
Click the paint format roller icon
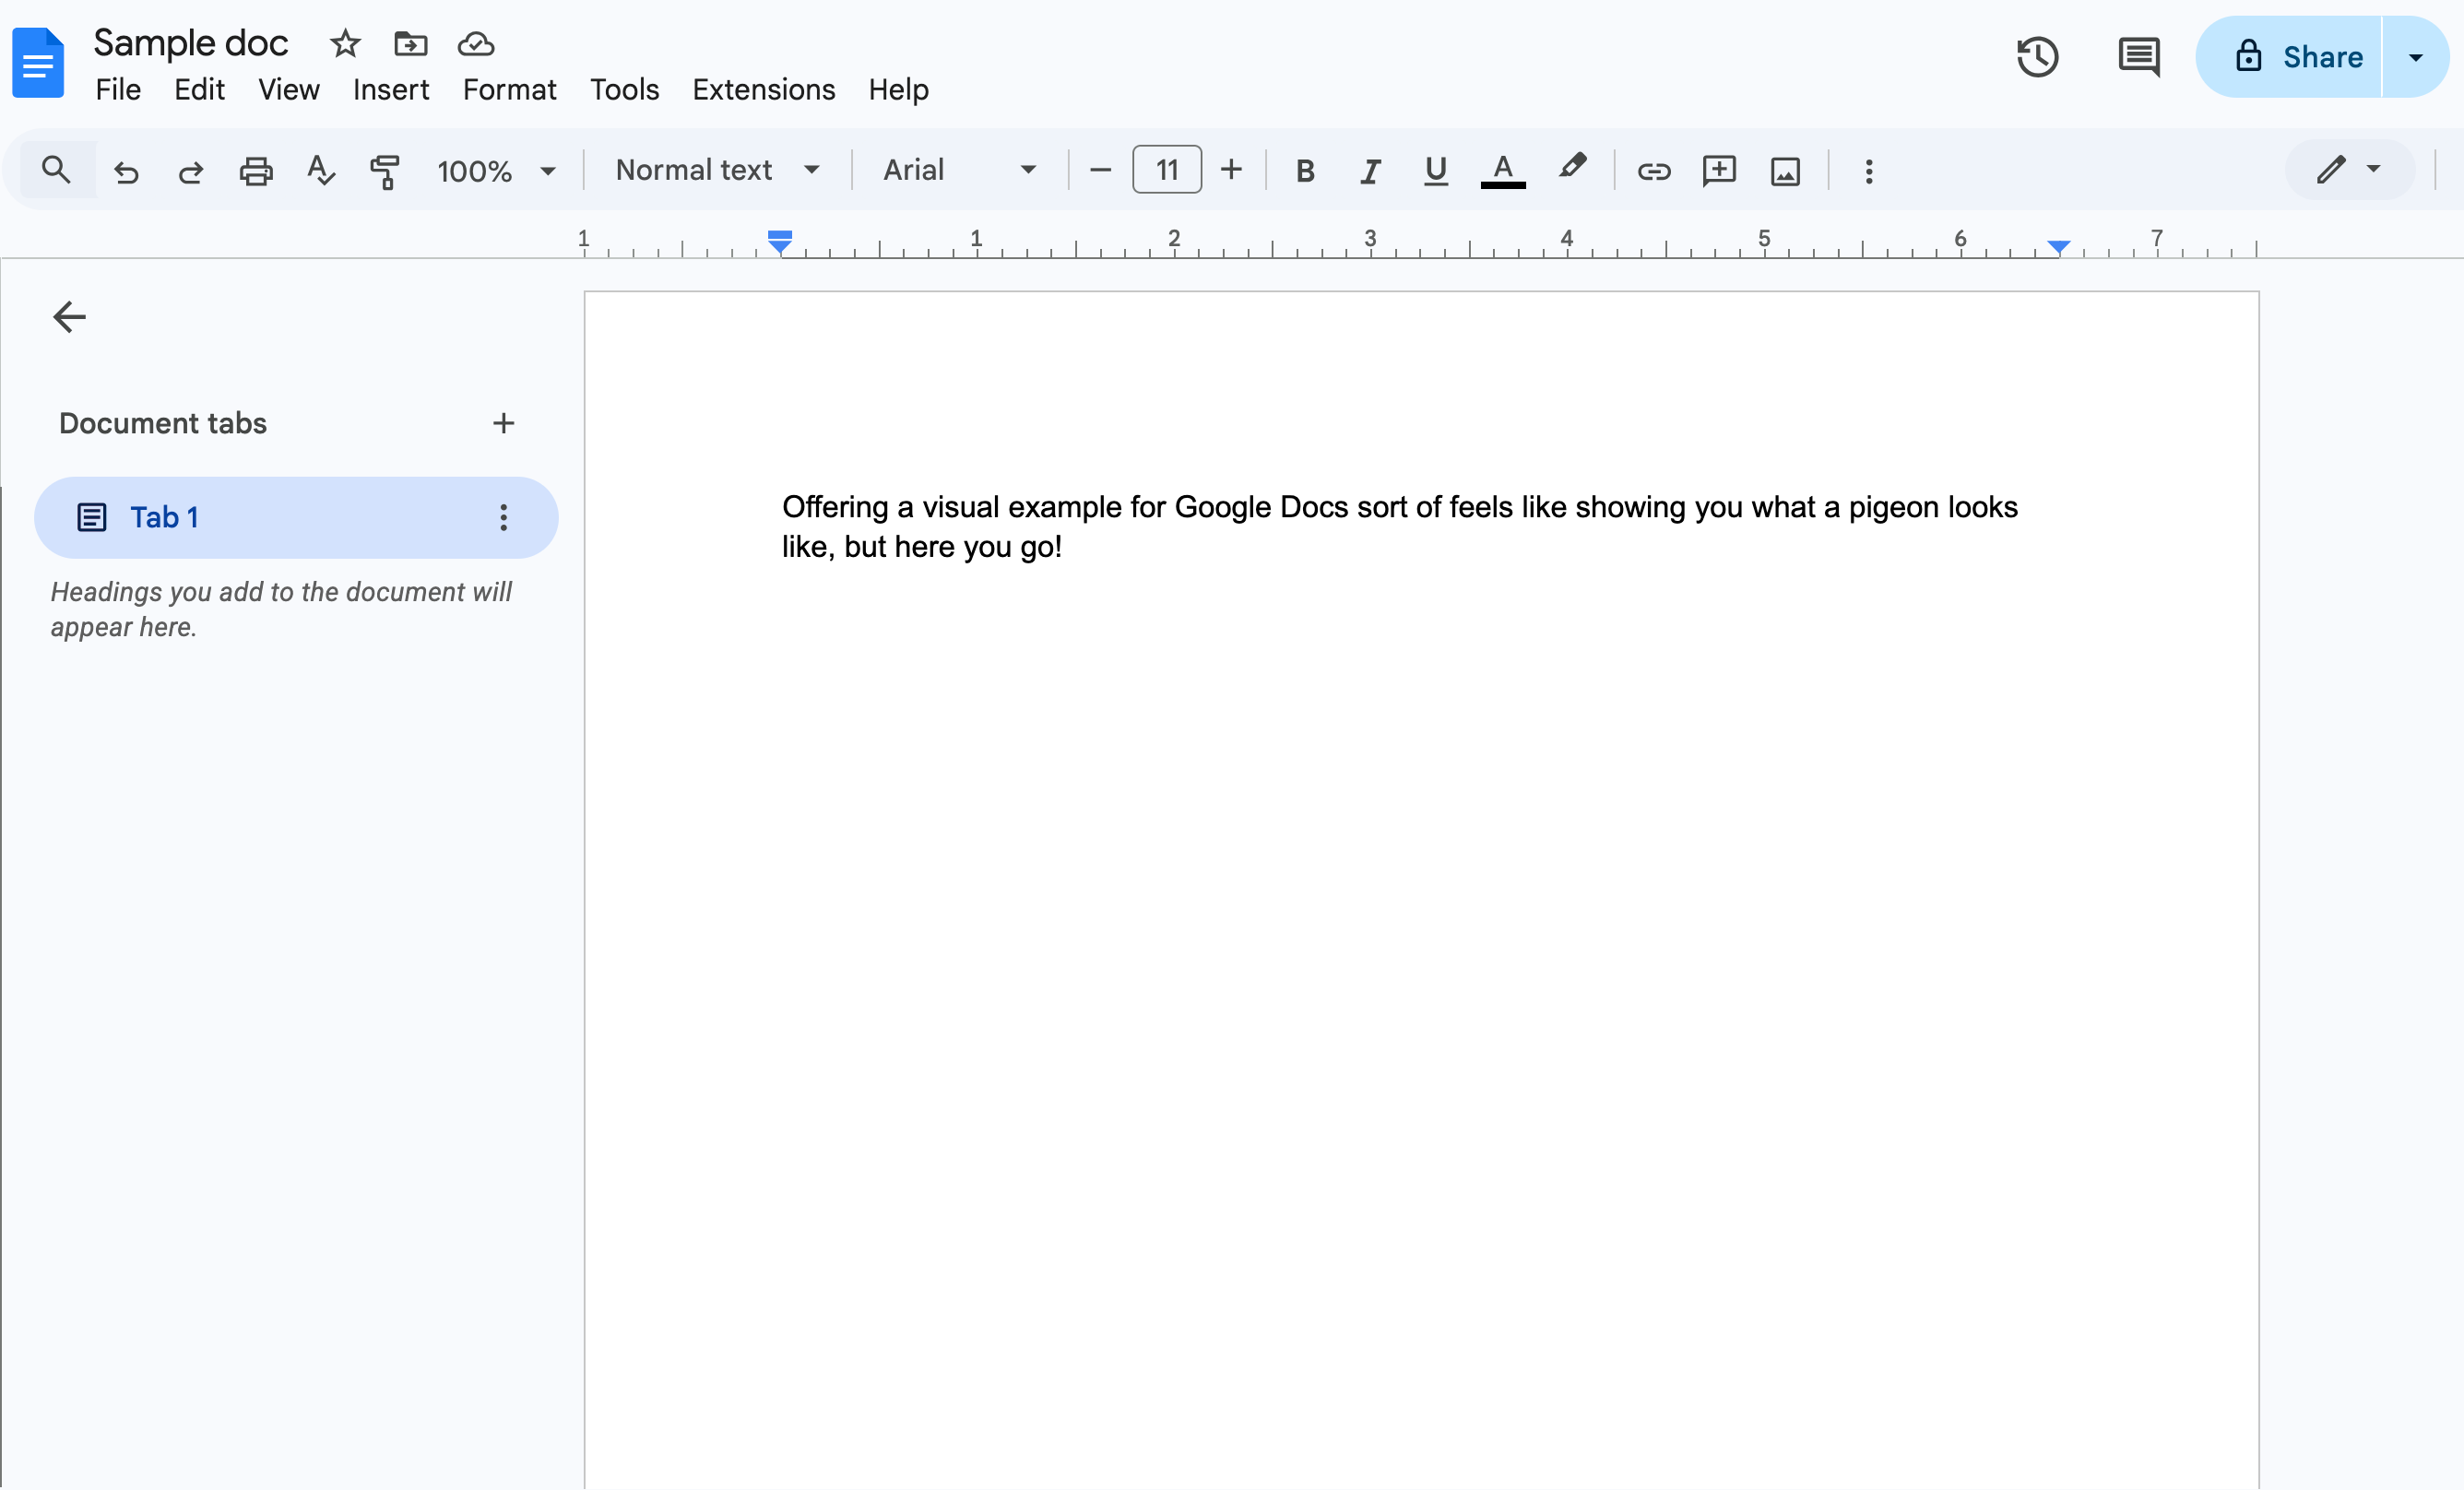click(x=385, y=171)
